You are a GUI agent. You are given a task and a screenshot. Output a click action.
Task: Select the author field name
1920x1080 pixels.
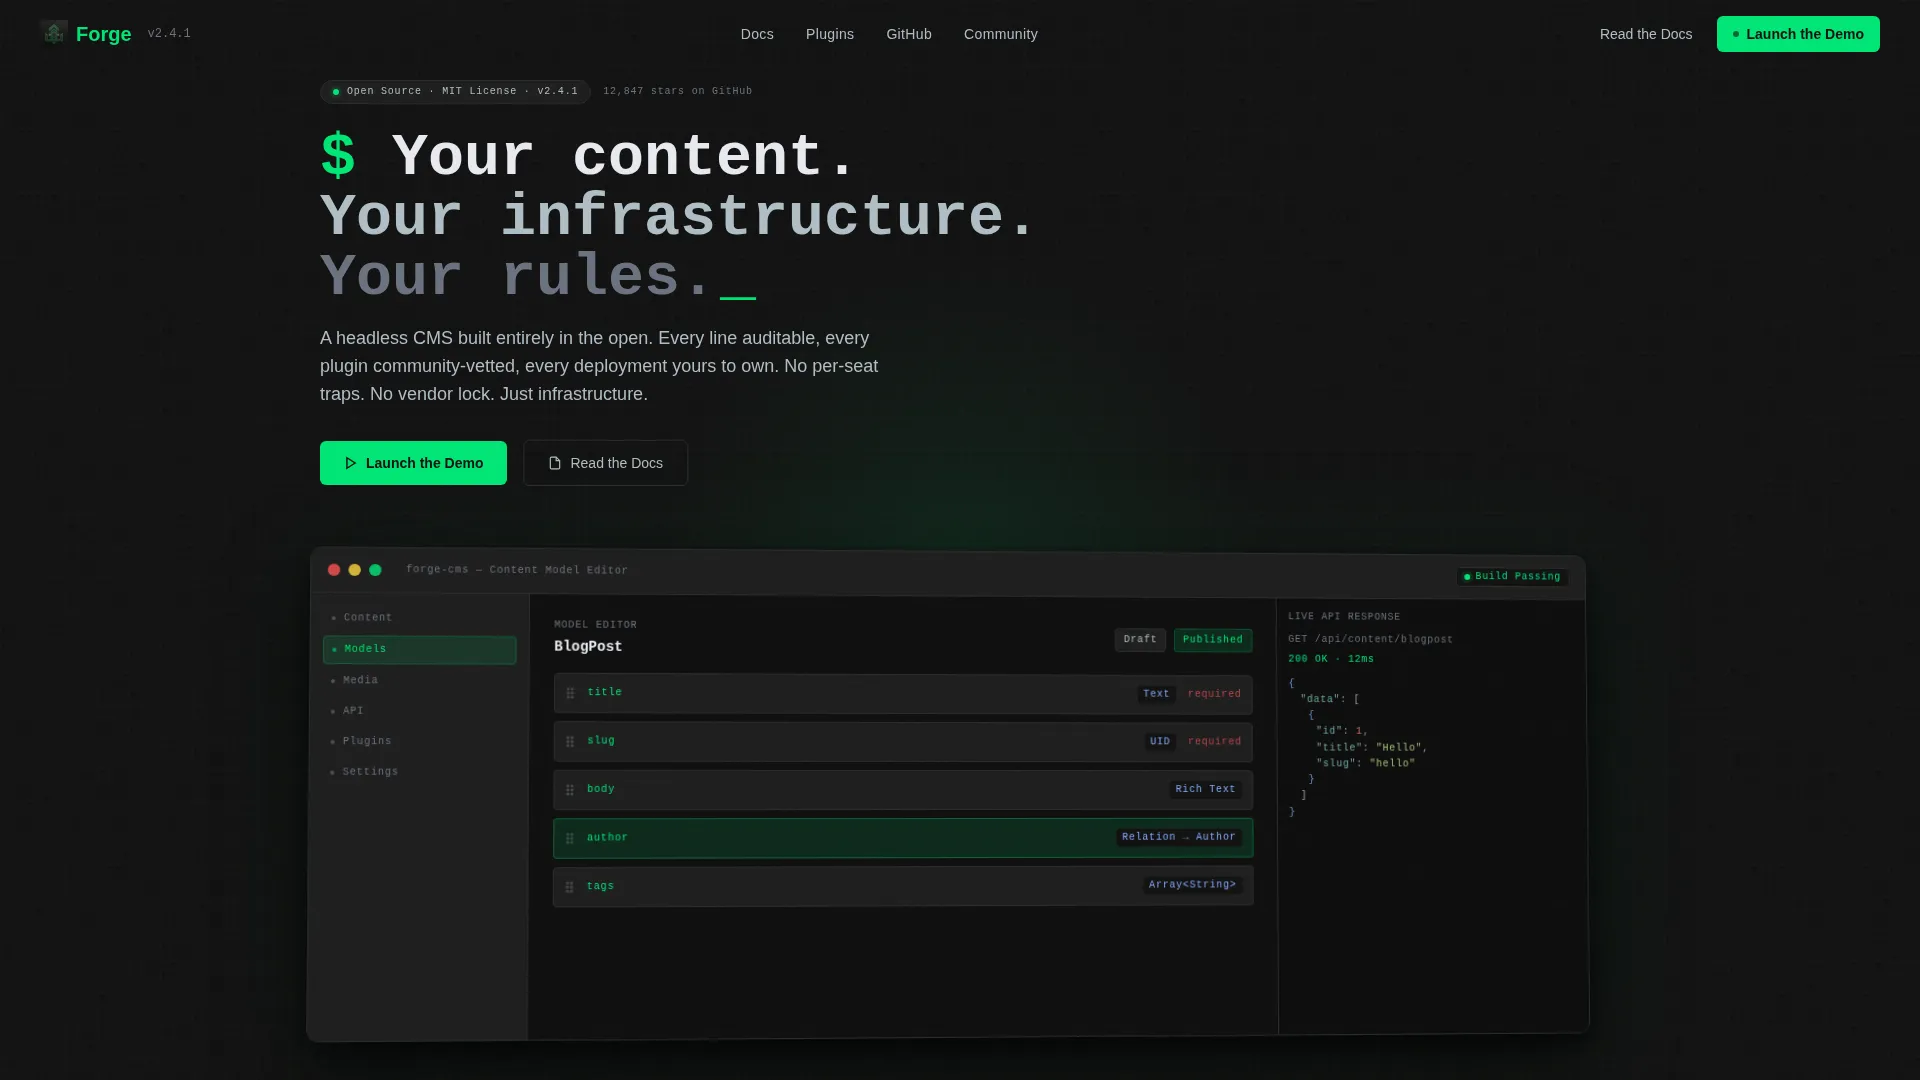tap(607, 838)
